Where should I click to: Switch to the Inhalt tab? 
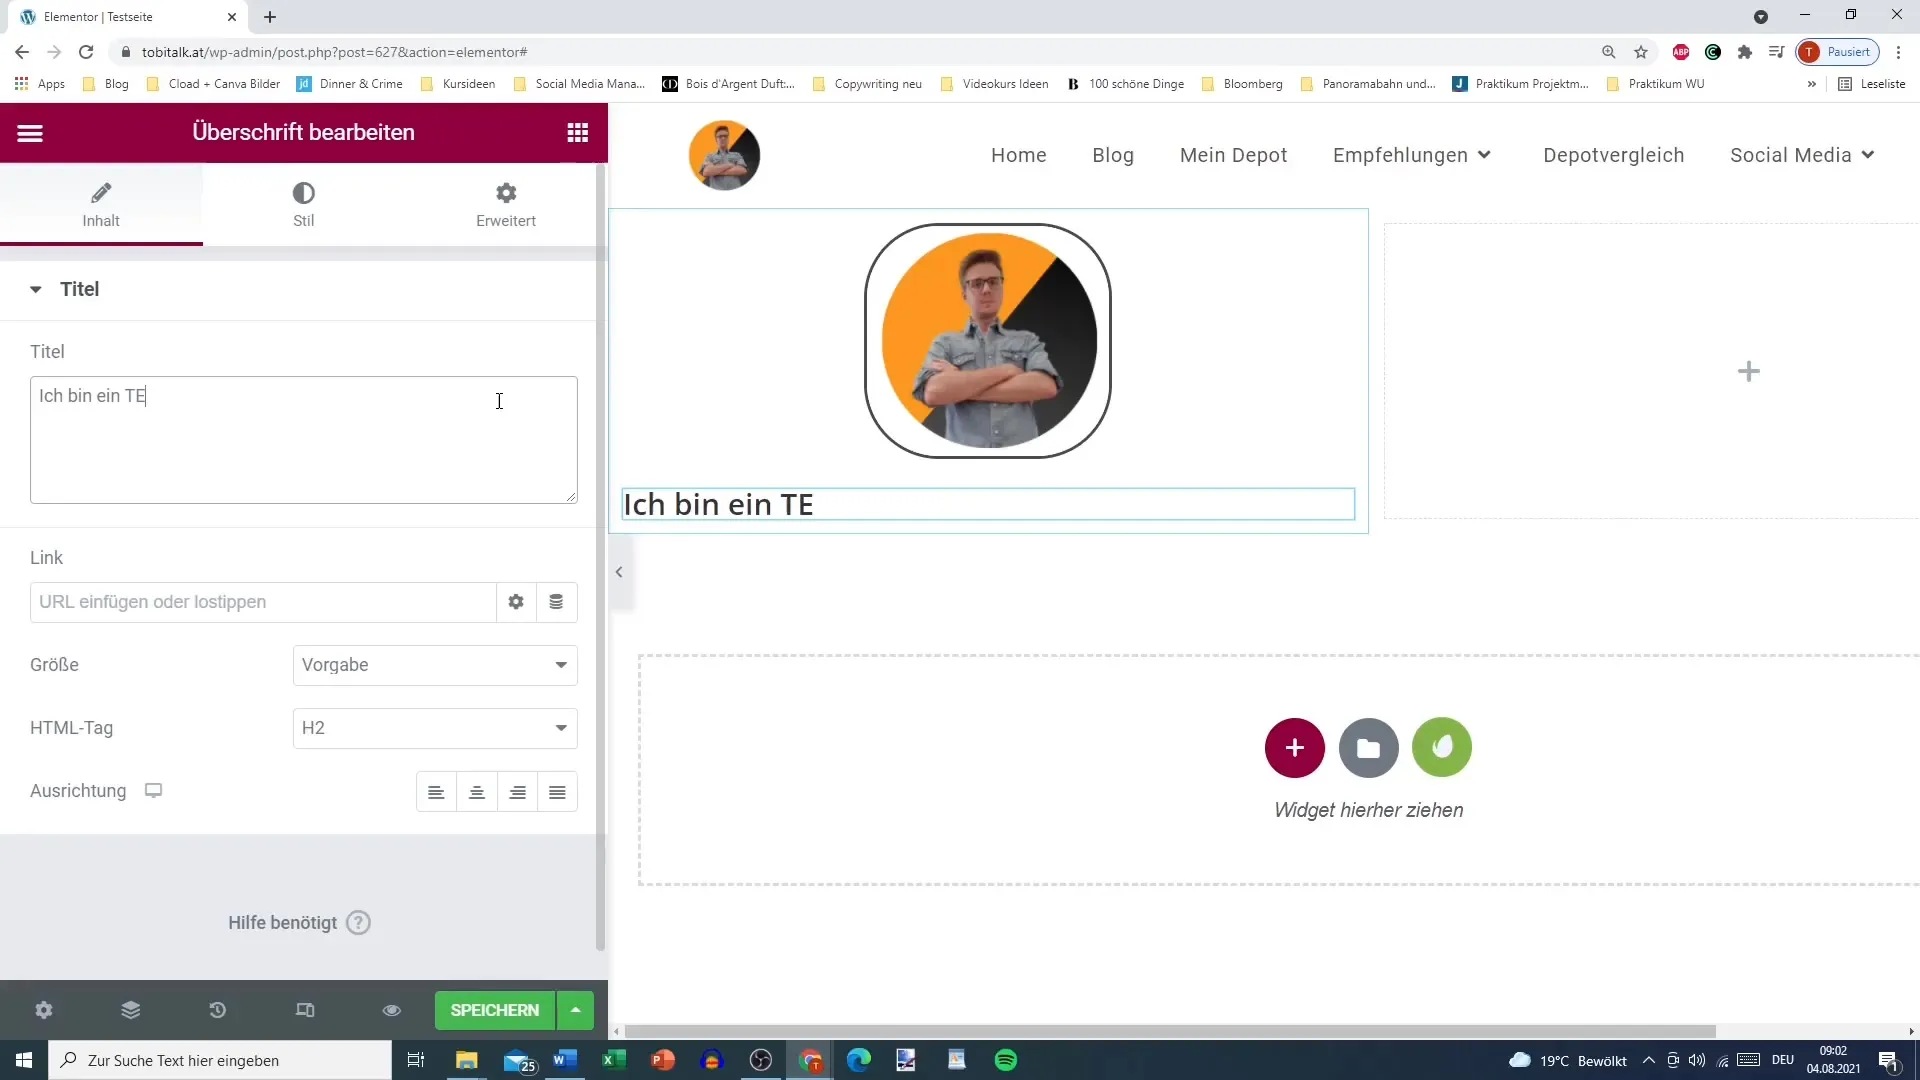101,205
